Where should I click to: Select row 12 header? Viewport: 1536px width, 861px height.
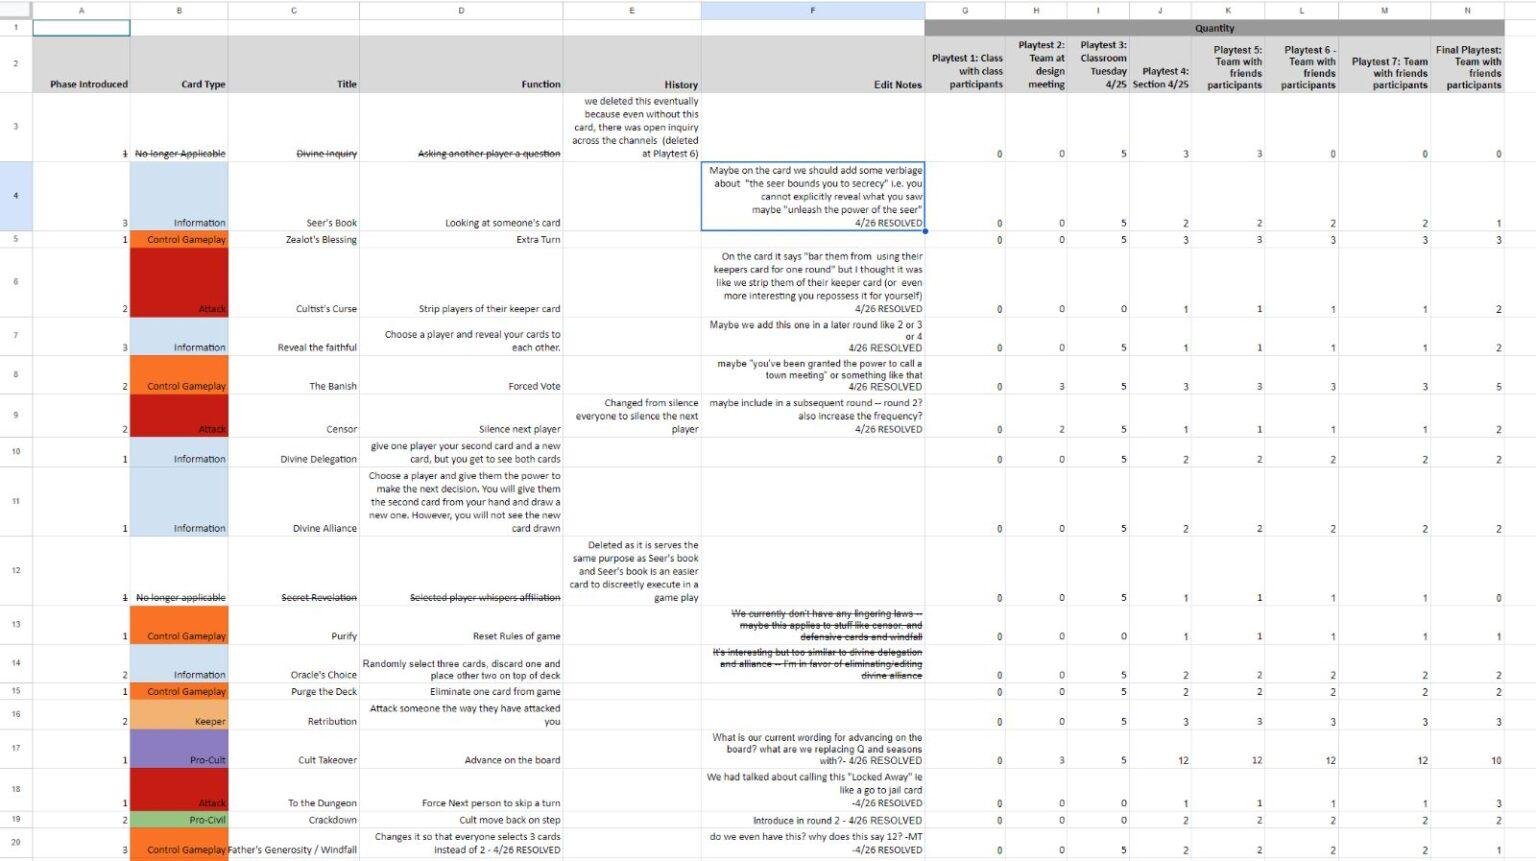16,570
